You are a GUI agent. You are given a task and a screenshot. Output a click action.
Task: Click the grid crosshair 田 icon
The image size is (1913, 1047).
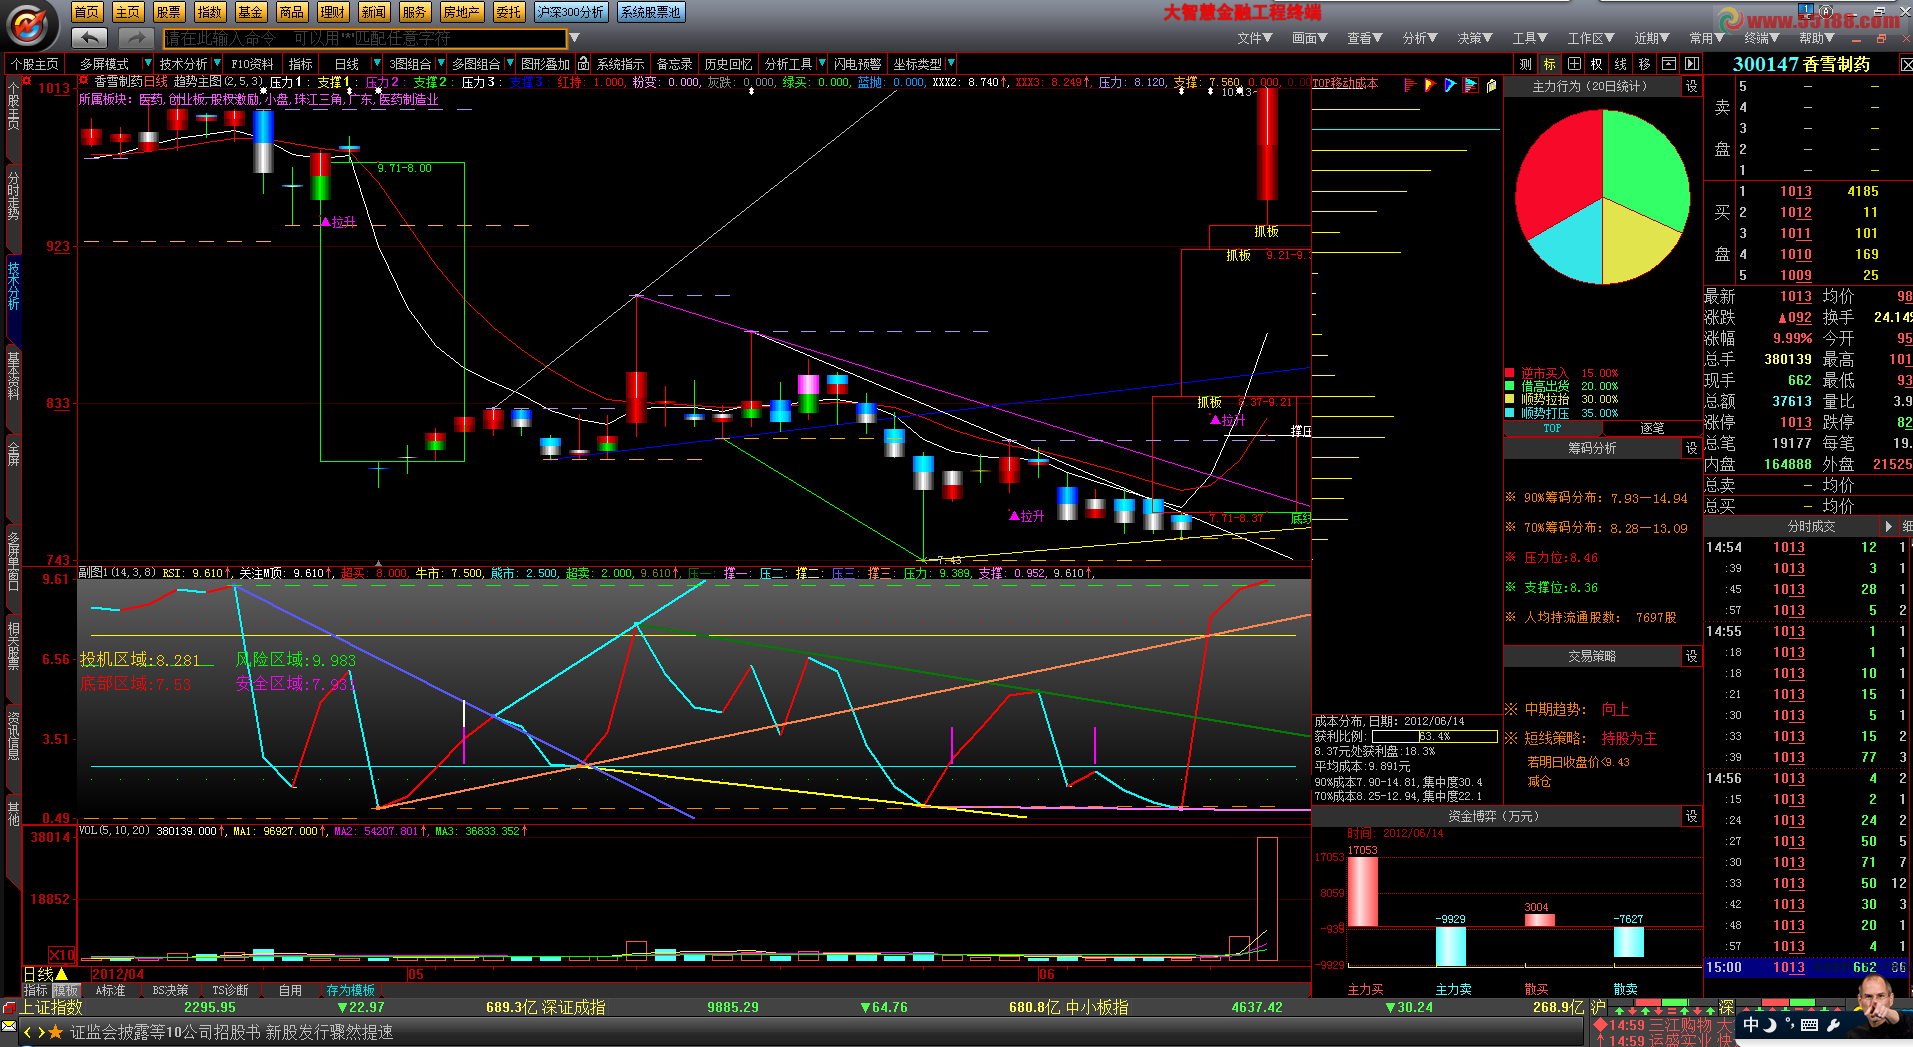(x=1574, y=63)
